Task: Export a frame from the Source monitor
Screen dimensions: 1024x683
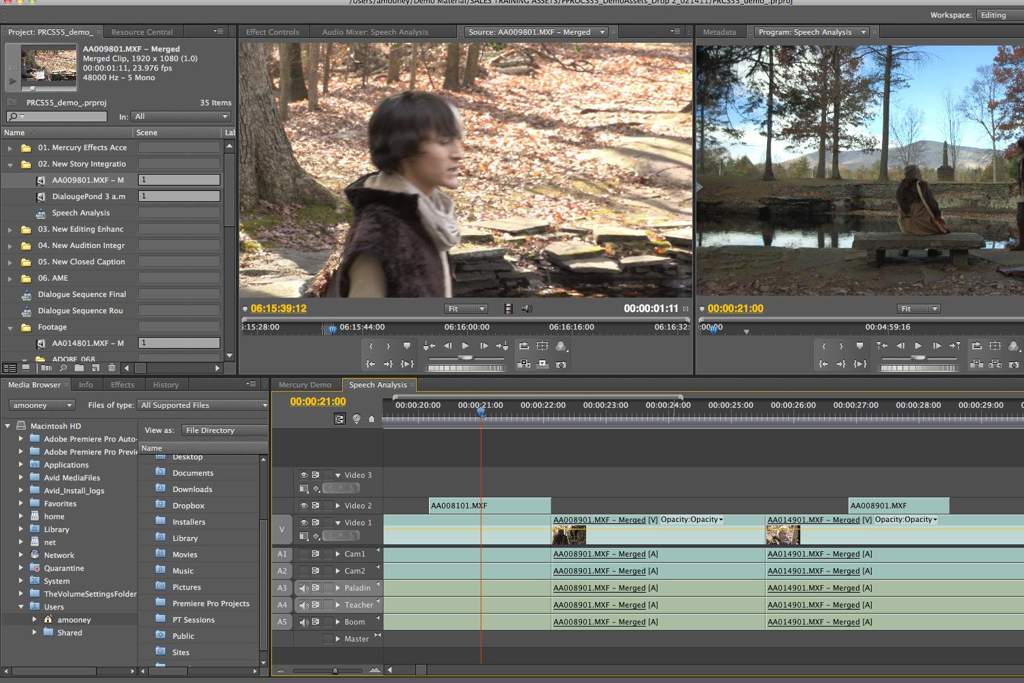Action: pyautogui.click(x=561, y=364)
